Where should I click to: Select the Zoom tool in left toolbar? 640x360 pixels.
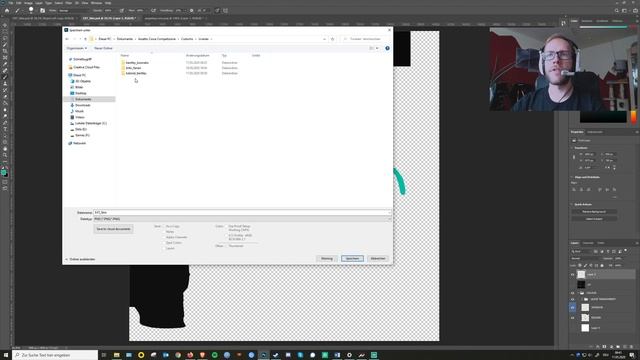pyautogui.click(x=5, y=155)
